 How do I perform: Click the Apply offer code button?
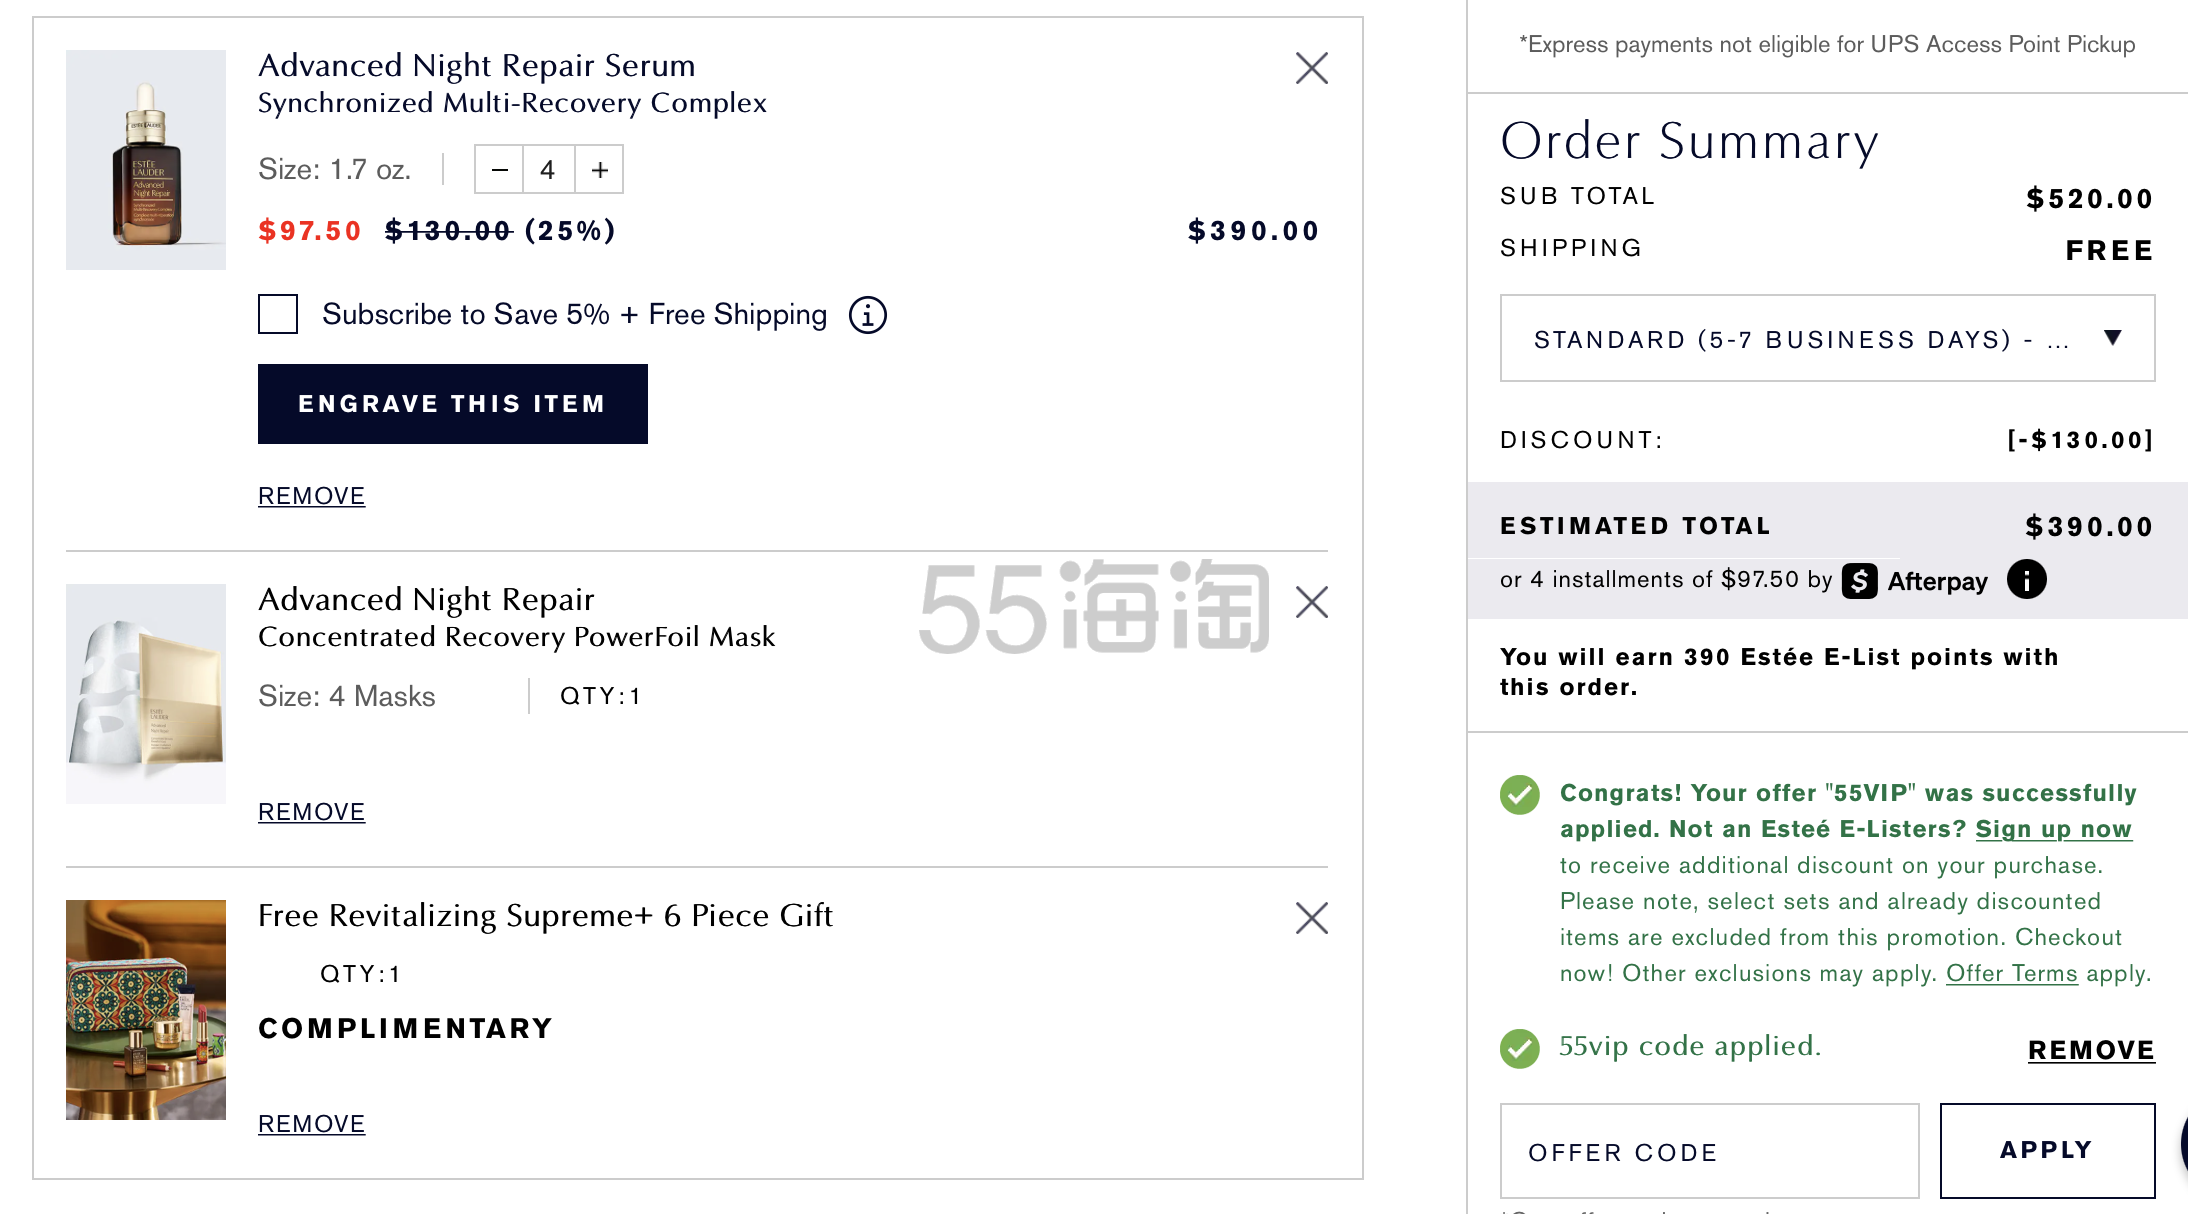2046,1150
